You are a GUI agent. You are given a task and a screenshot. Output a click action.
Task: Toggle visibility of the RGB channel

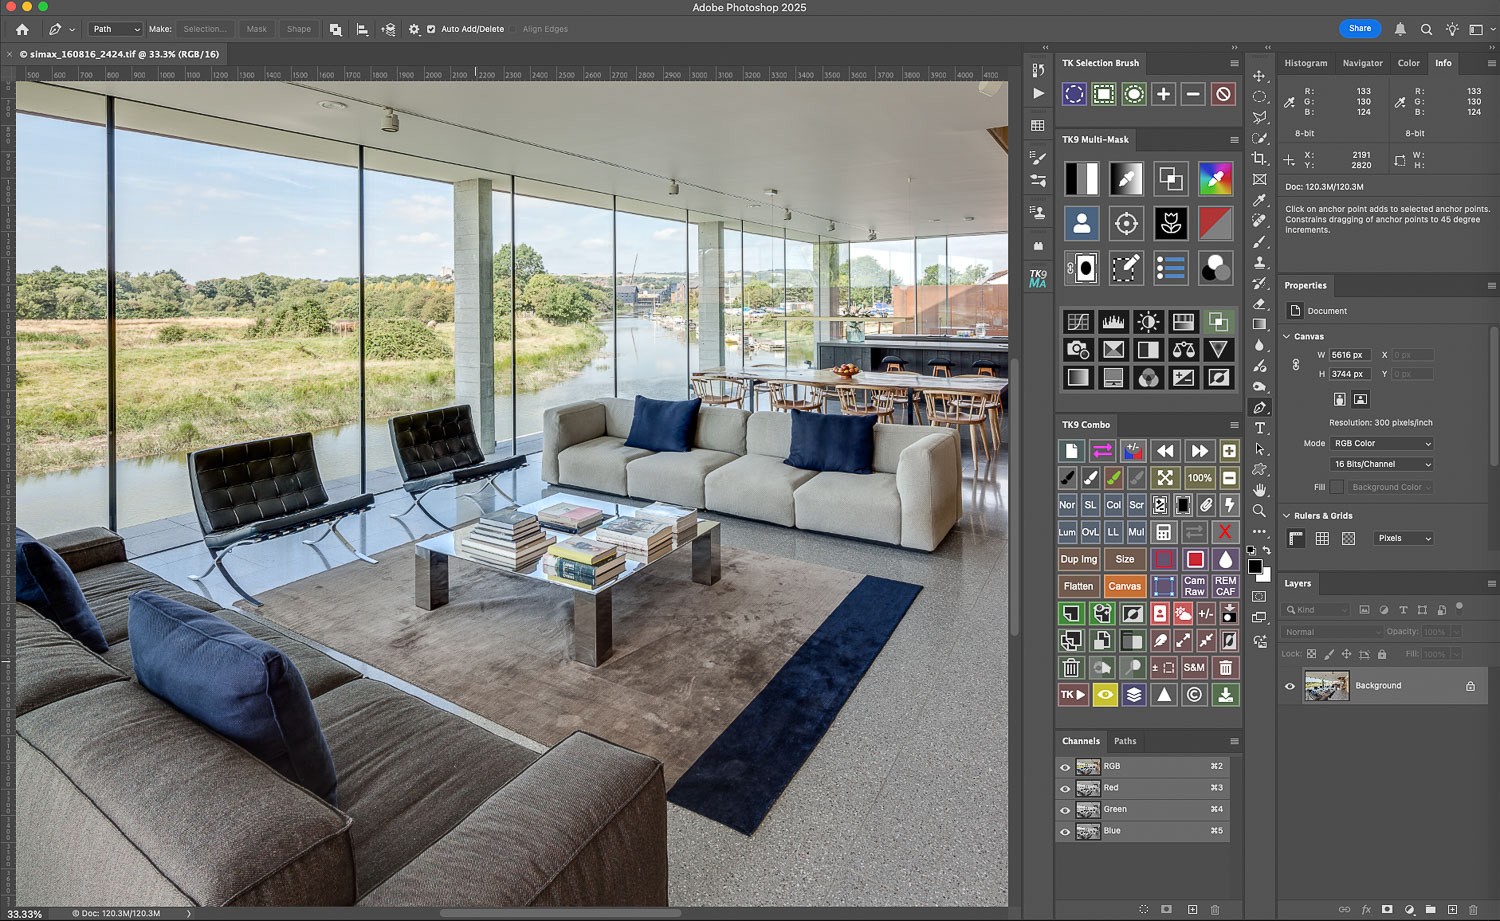[1065, 767]
